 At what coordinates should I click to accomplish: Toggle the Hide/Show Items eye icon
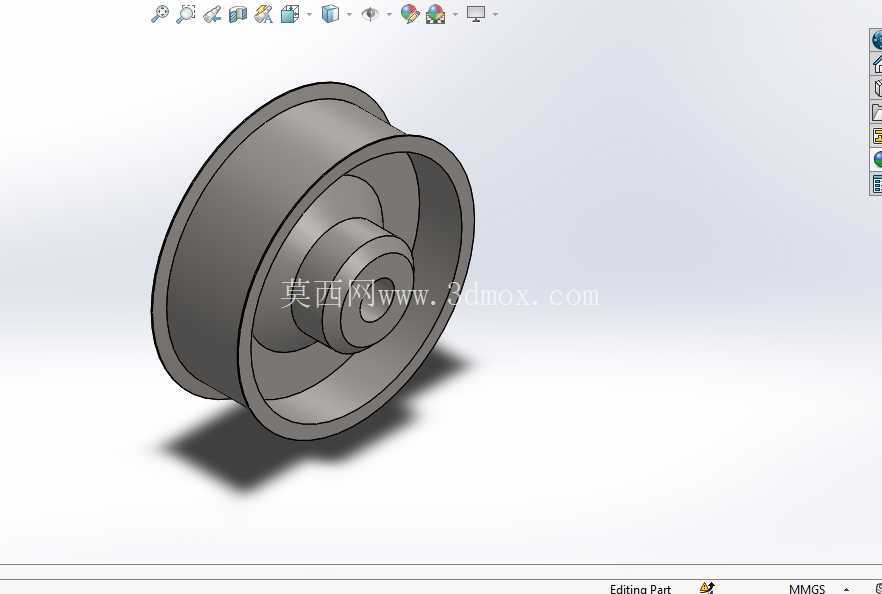[x=370, y=14]
